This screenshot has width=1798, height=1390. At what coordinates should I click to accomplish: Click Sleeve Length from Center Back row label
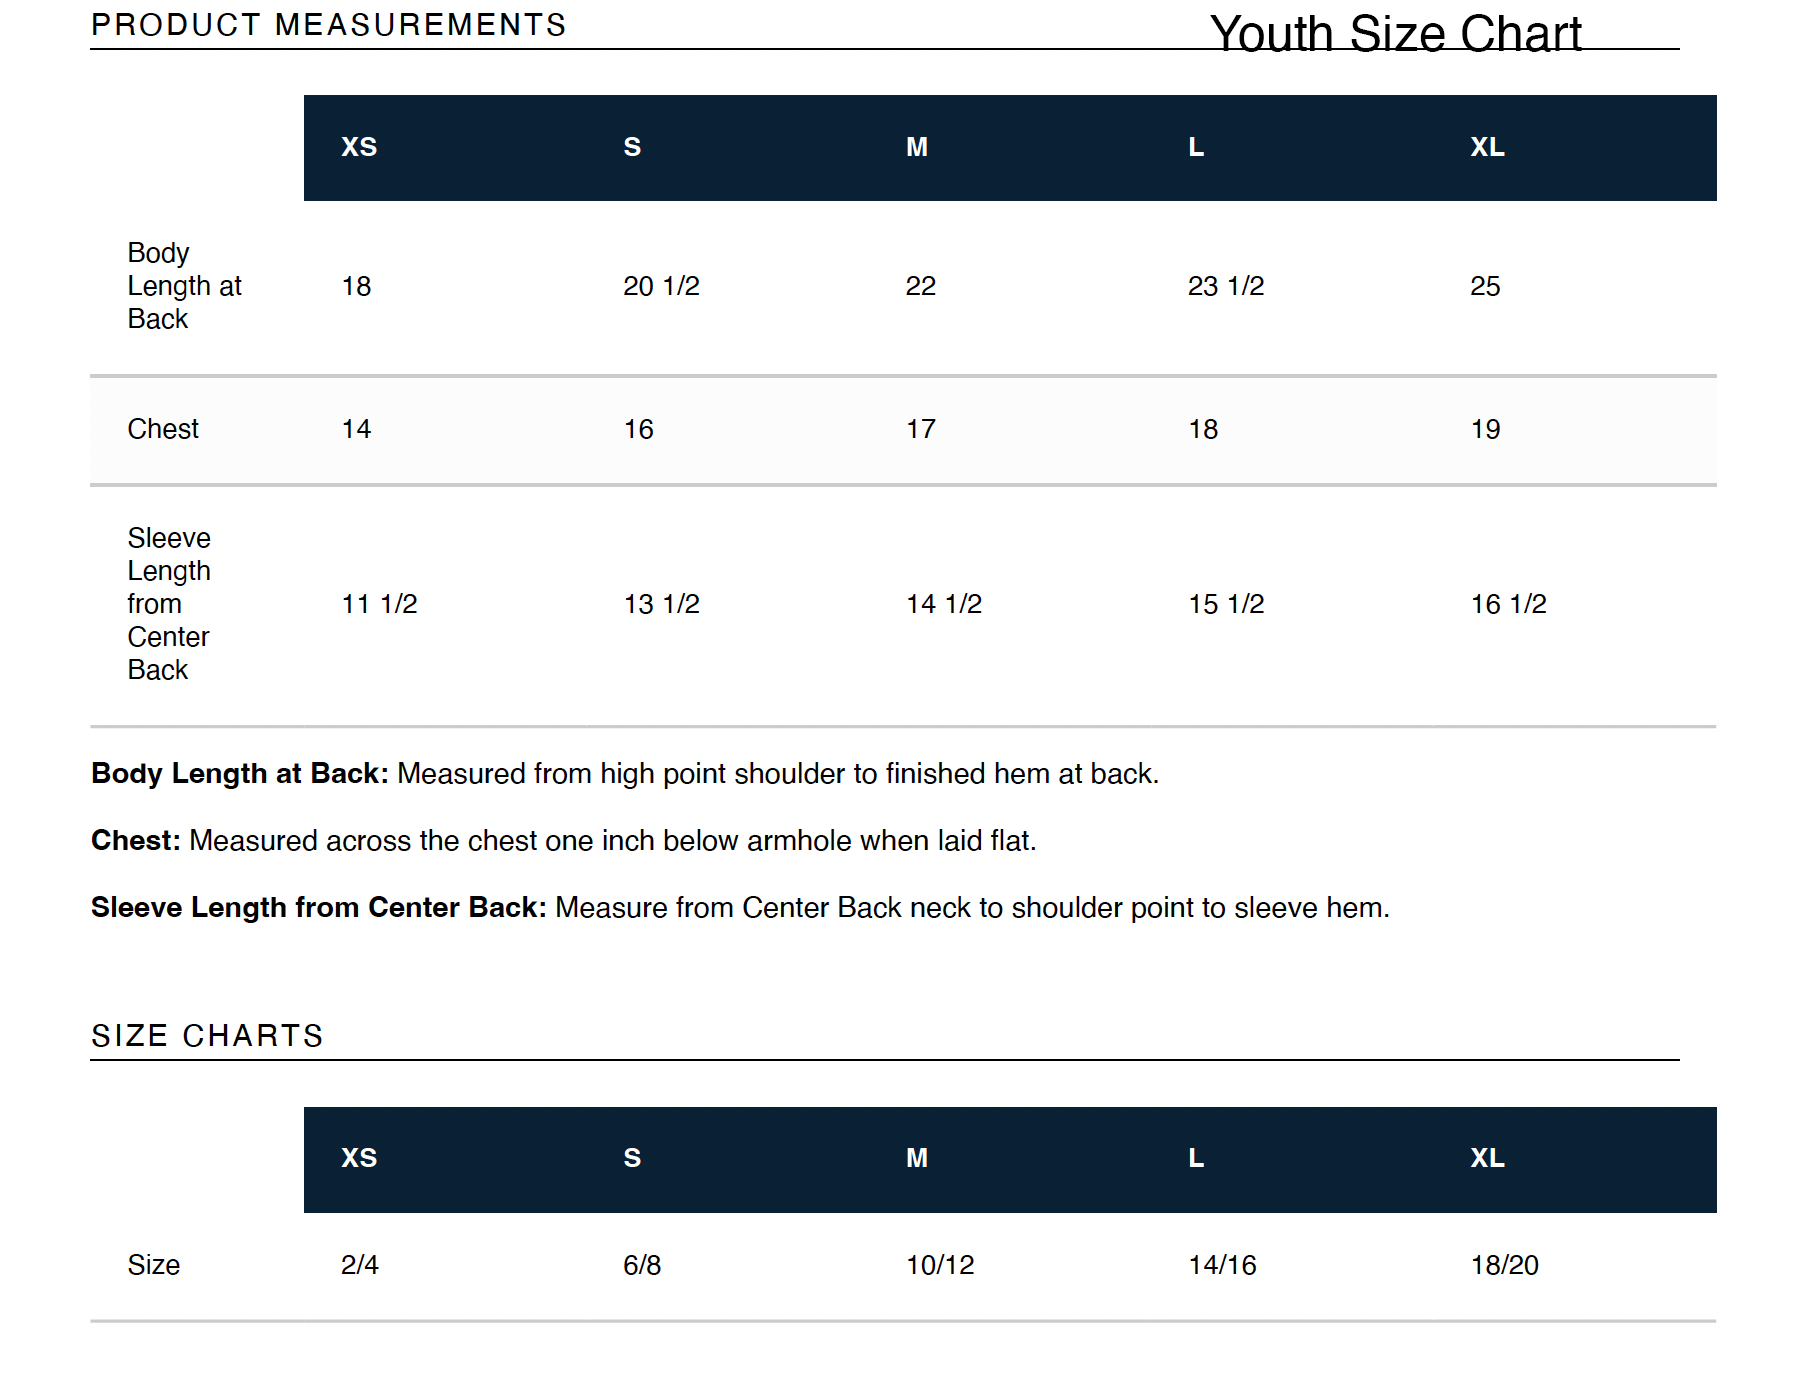click(169, 604)
